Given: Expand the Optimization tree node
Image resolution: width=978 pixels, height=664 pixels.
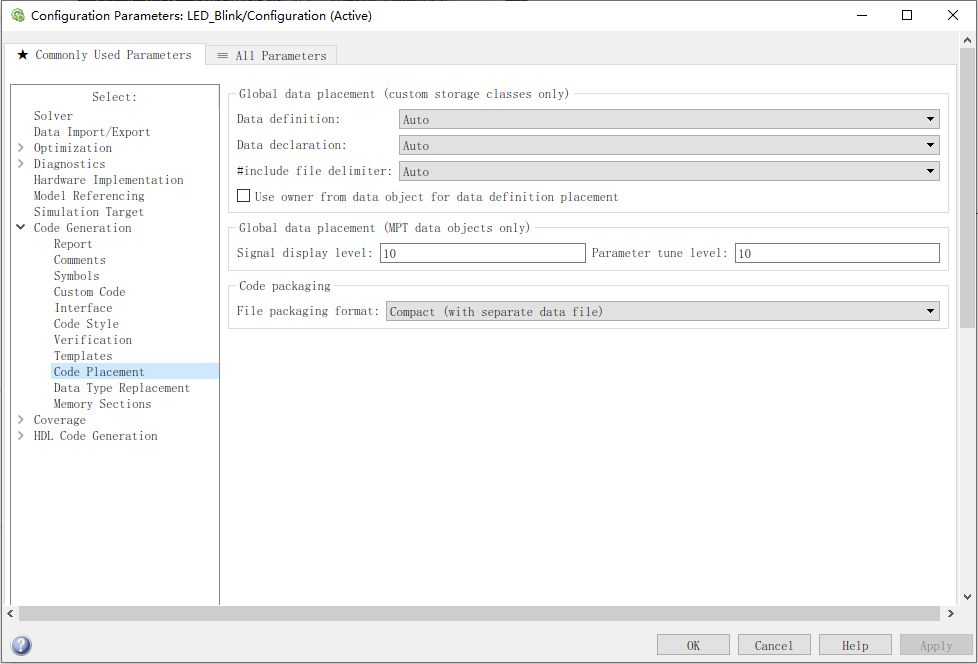Looking at the screenshot, I should [x=21, y=148].
